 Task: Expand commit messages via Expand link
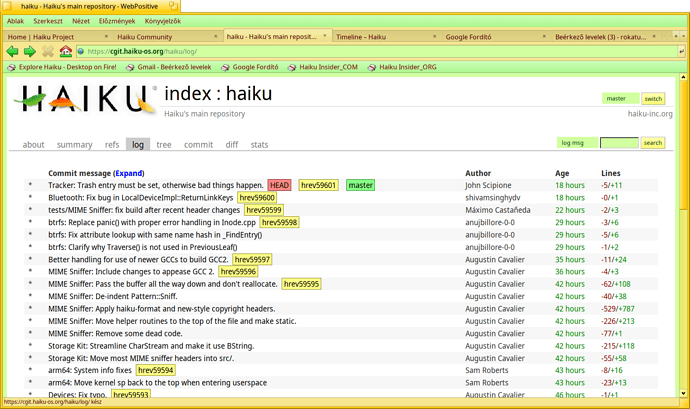[128, 173]
